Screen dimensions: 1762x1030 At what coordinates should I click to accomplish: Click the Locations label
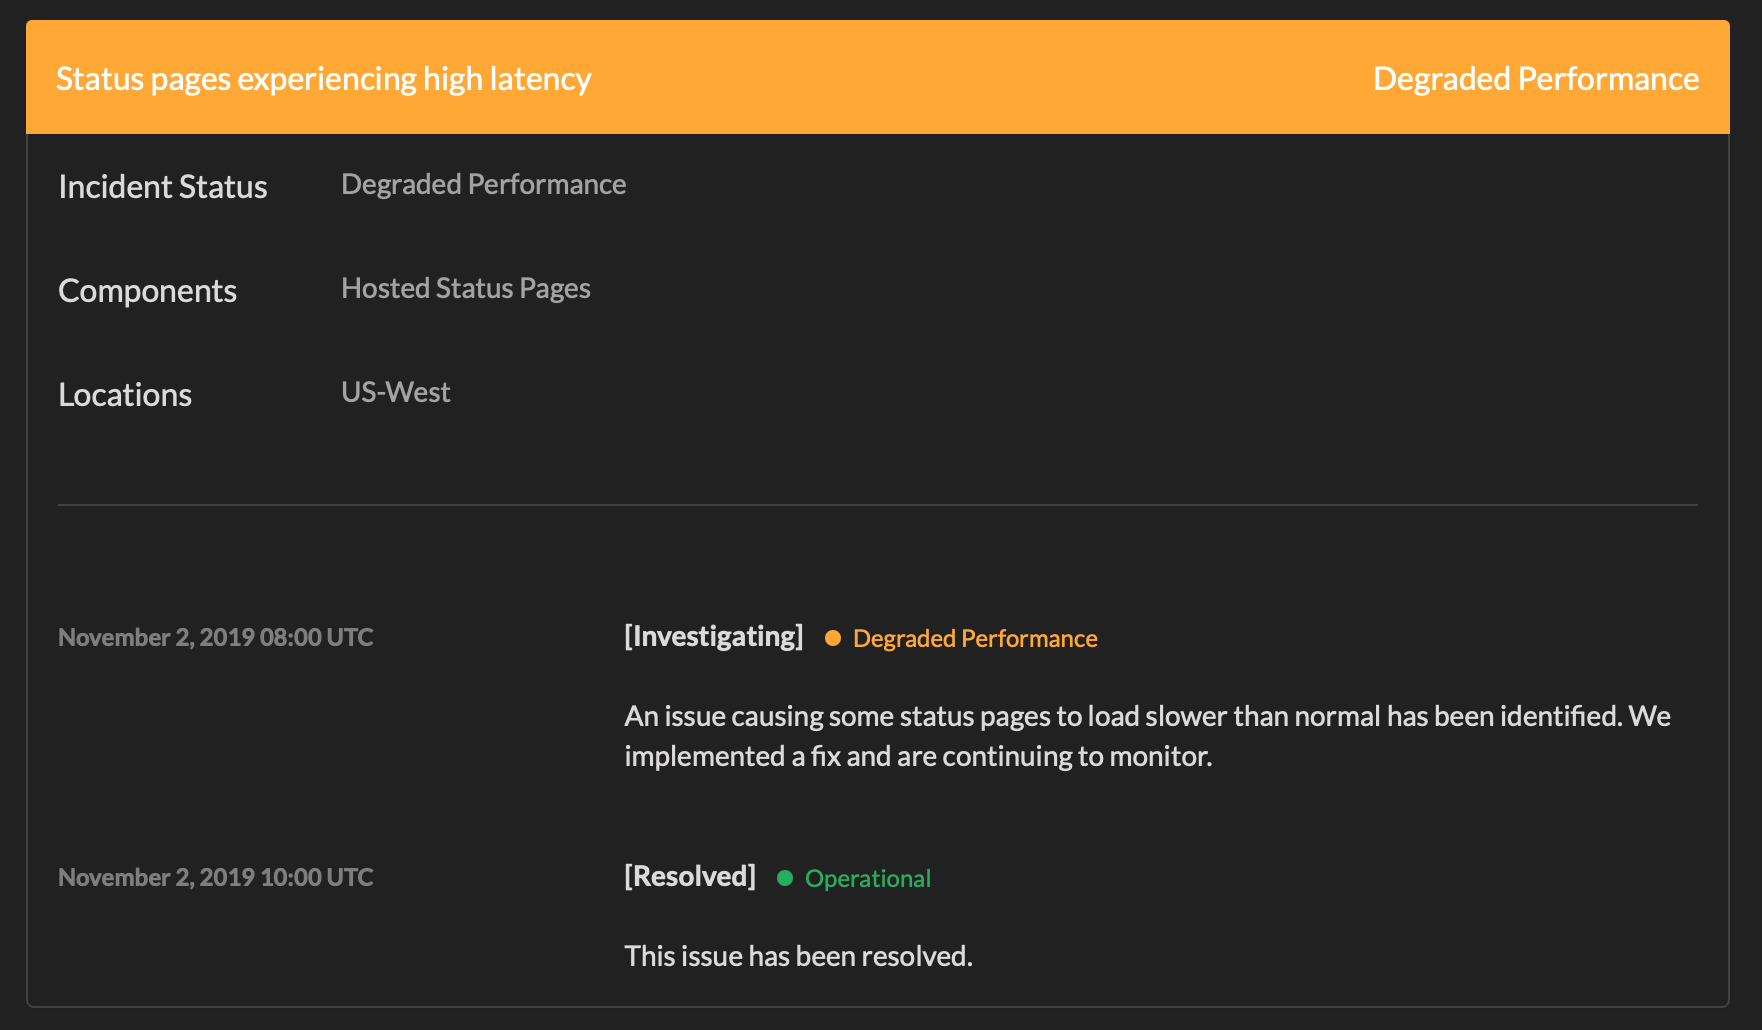click(125, 395)
